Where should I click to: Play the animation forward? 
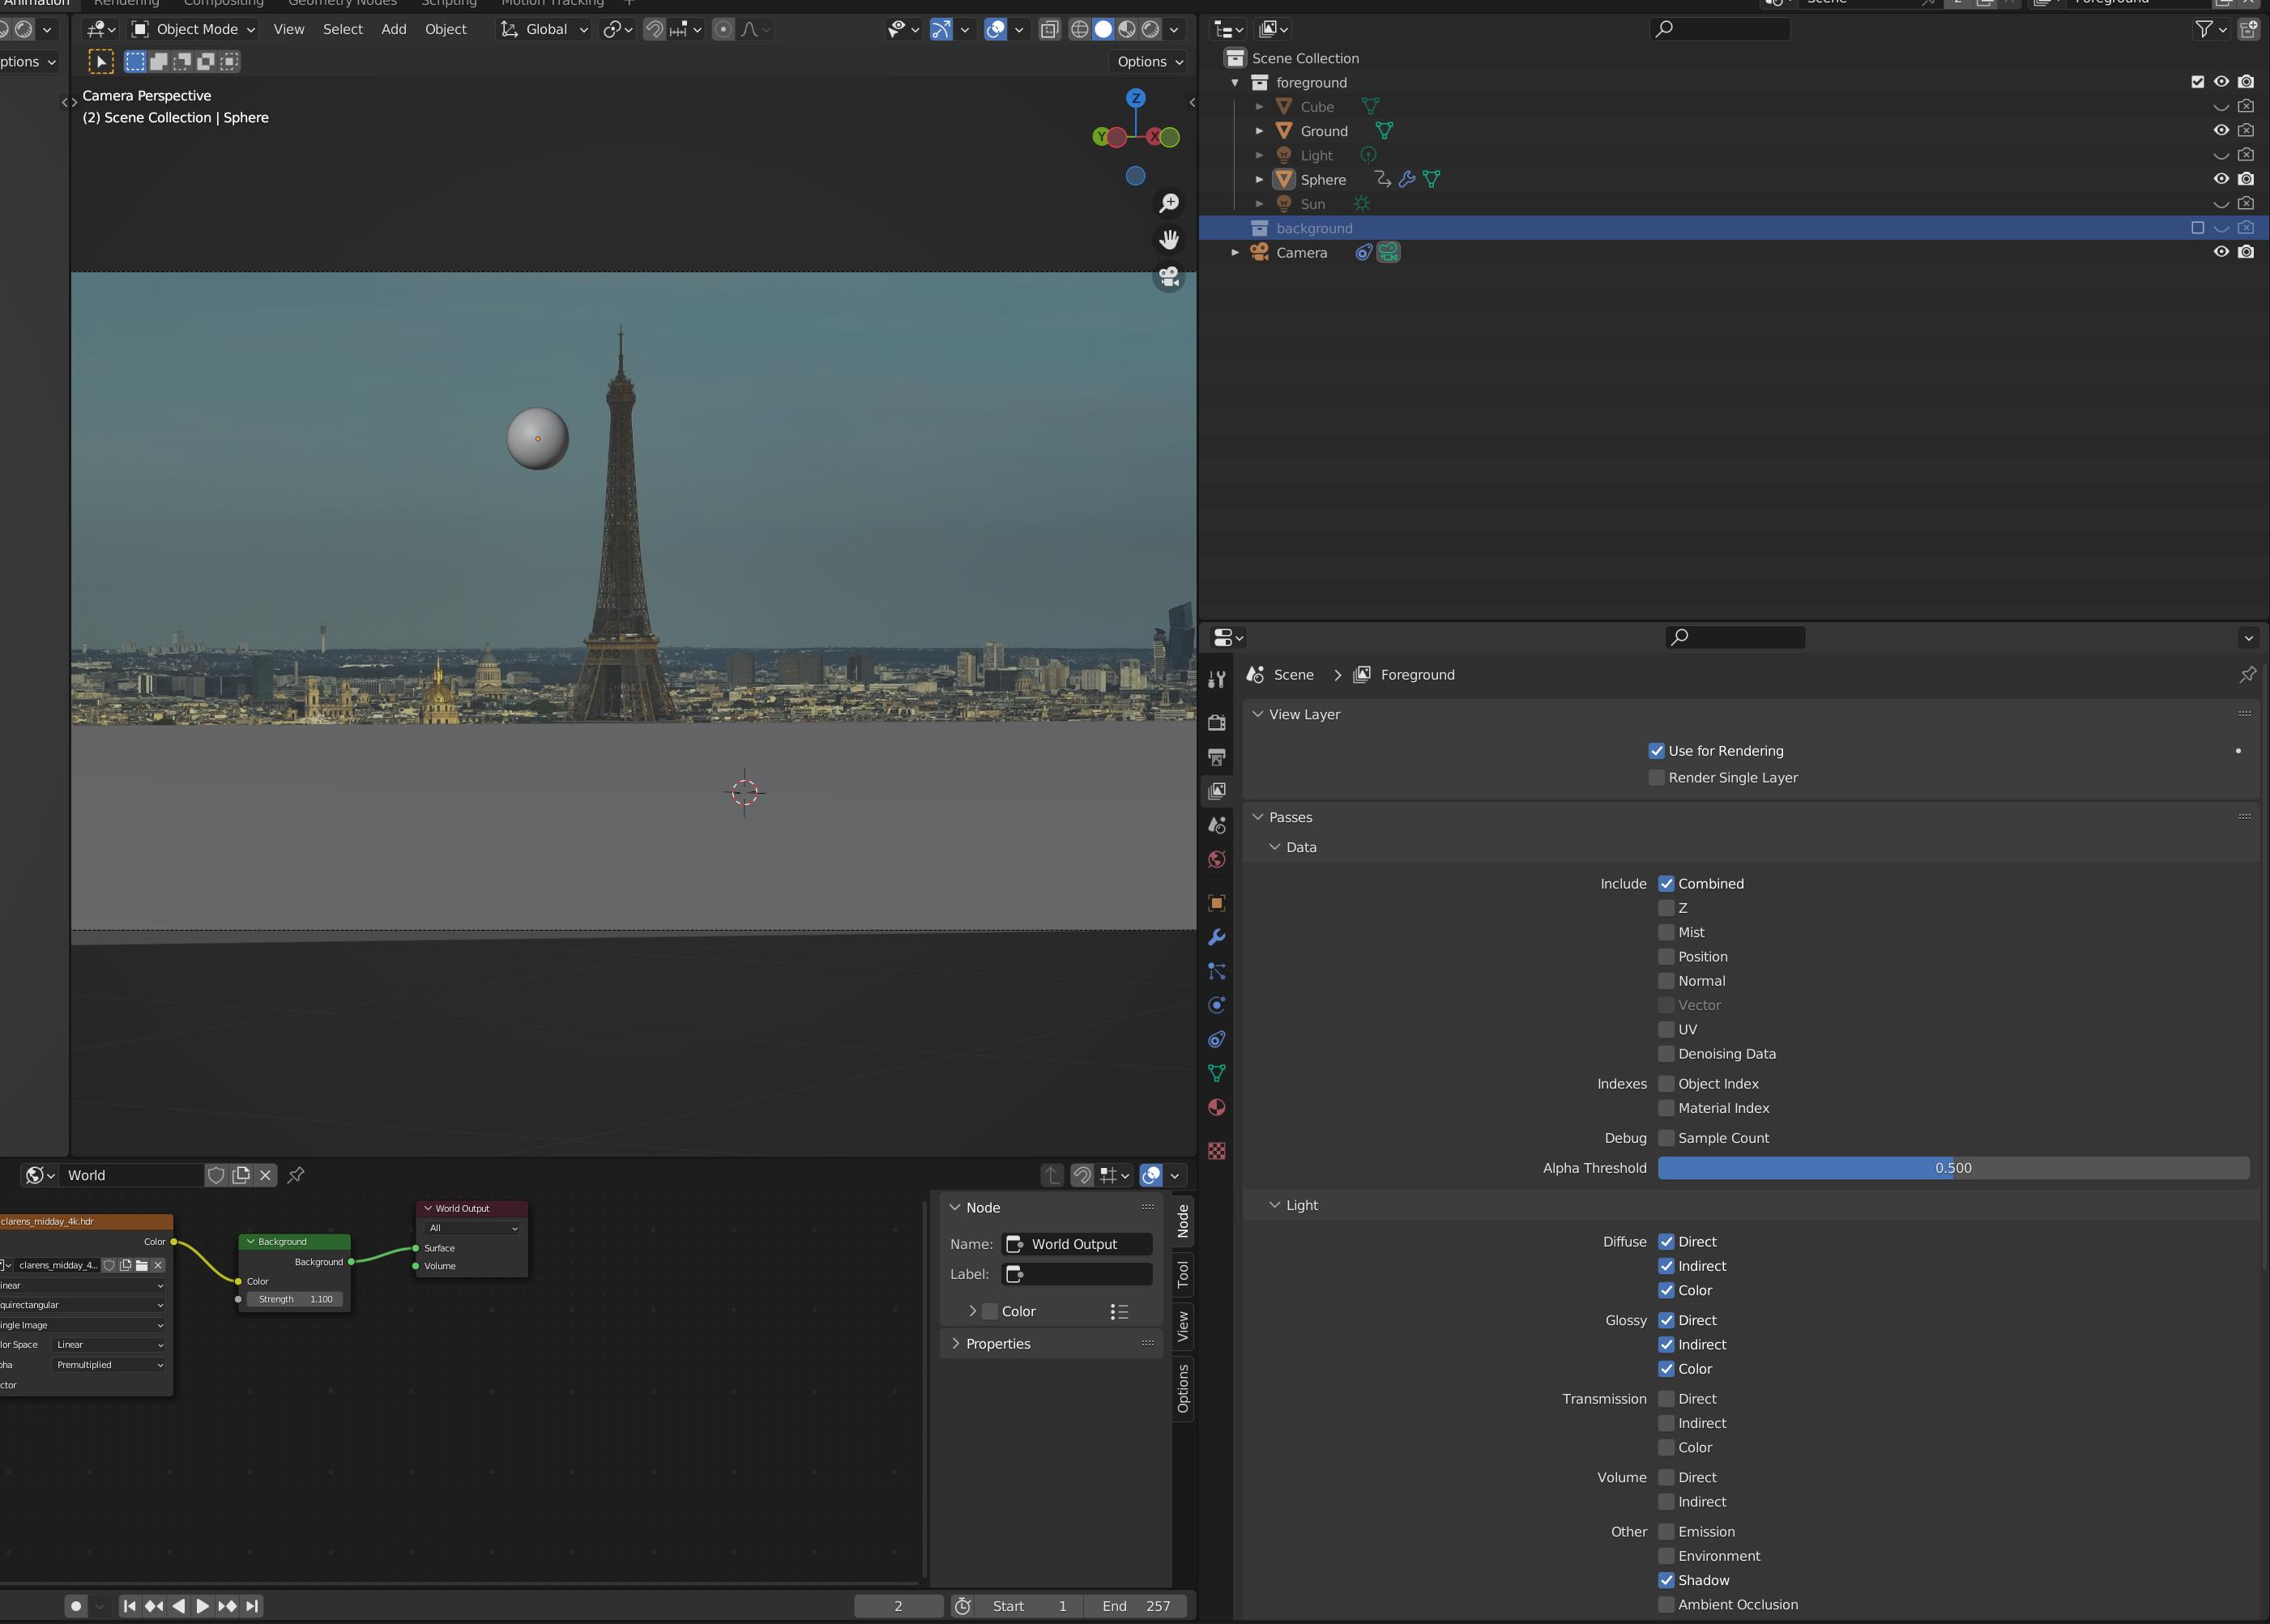pyautogui.click(x=202, y=1606)
